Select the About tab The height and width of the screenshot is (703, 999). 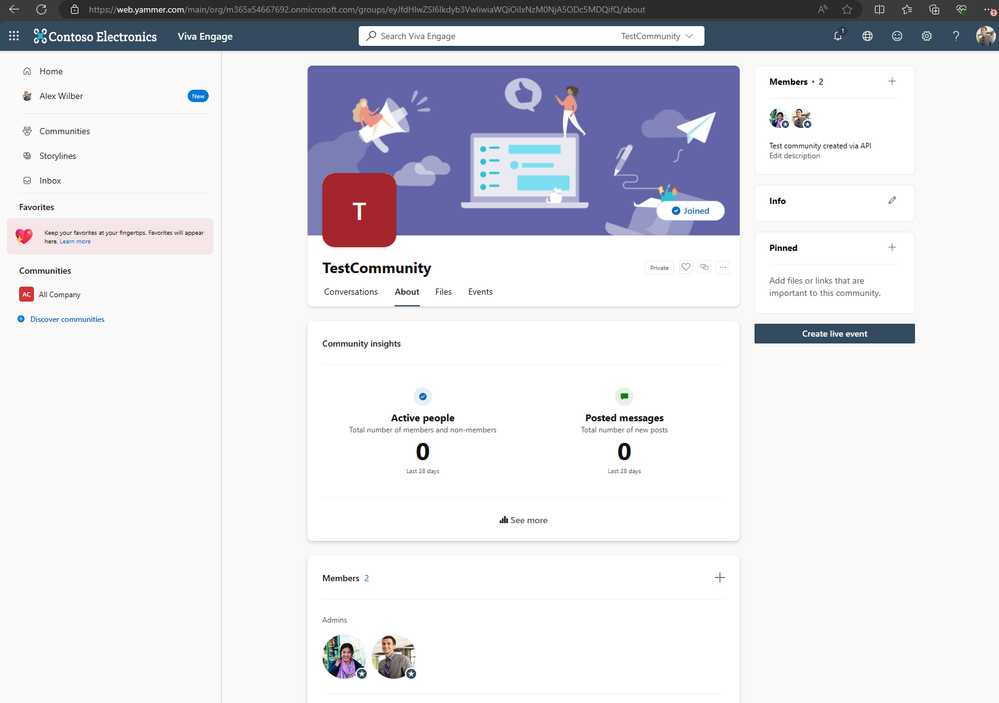click(407, 292)
